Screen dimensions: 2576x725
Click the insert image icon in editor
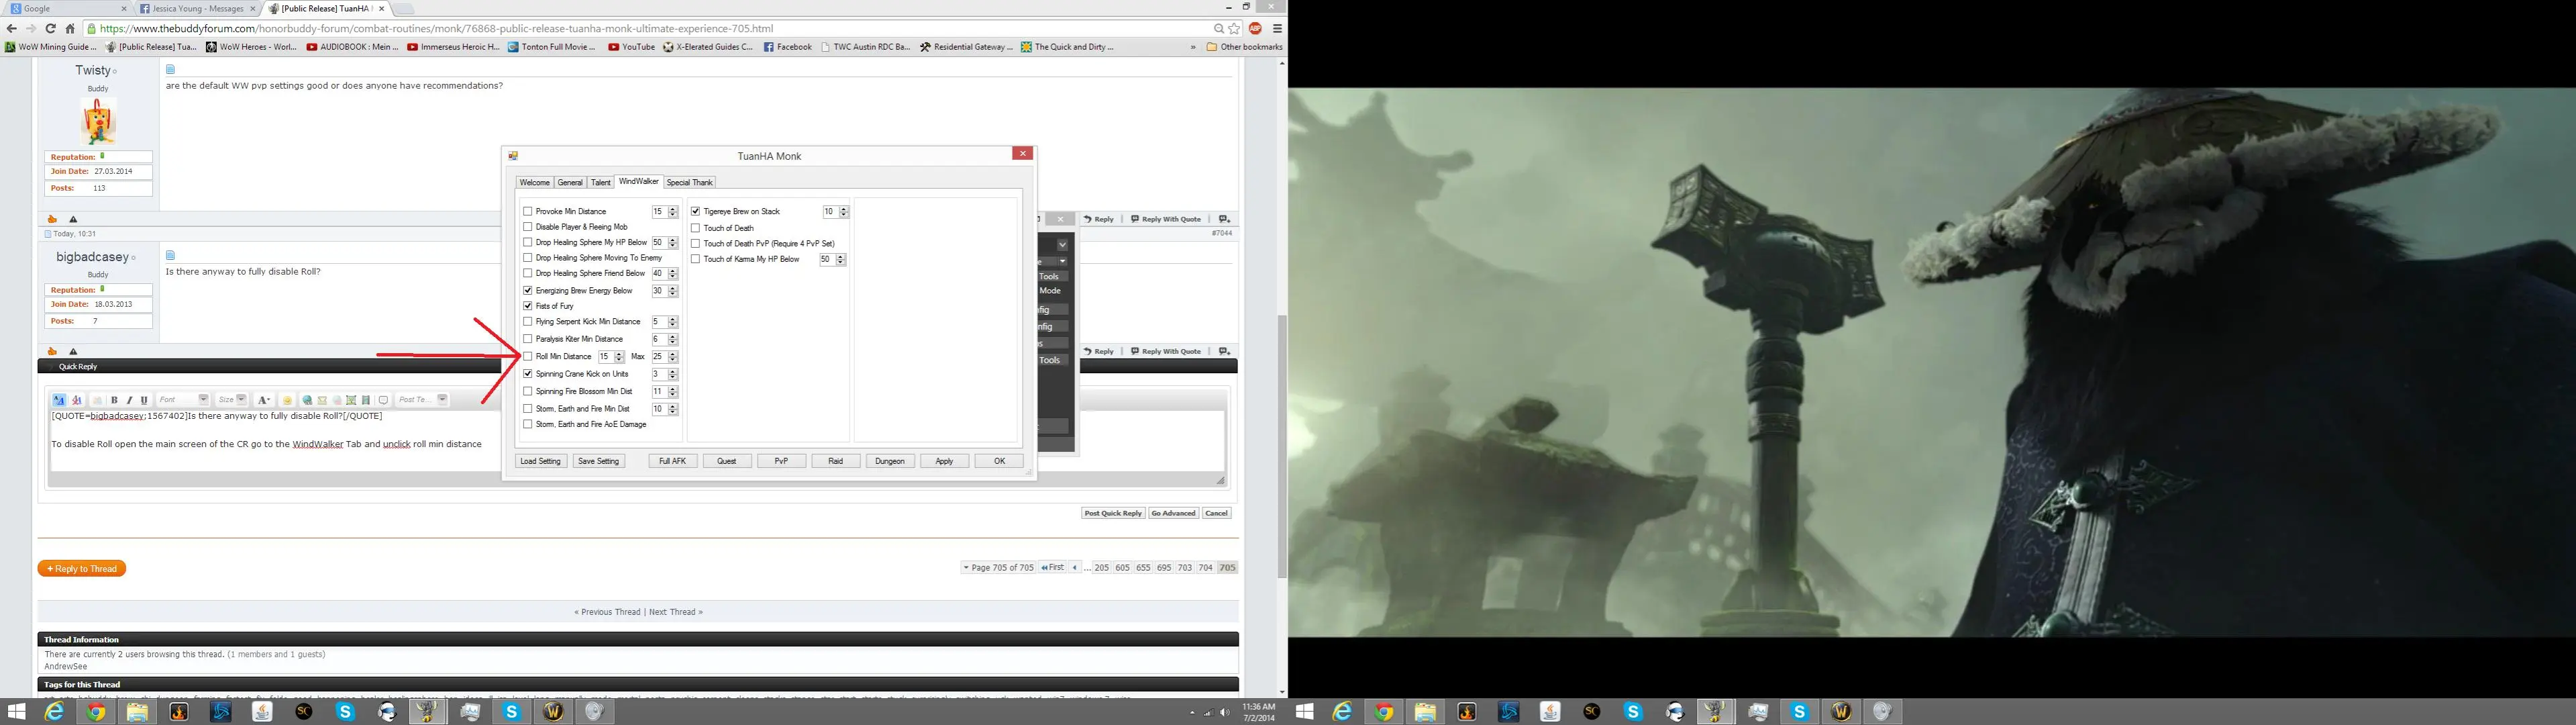tap(351, 400)
